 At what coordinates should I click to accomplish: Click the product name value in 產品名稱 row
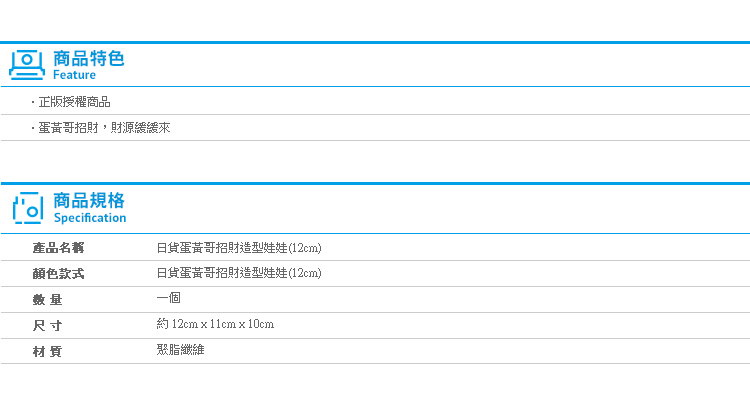pyautogui.click(x=239, y=248)
